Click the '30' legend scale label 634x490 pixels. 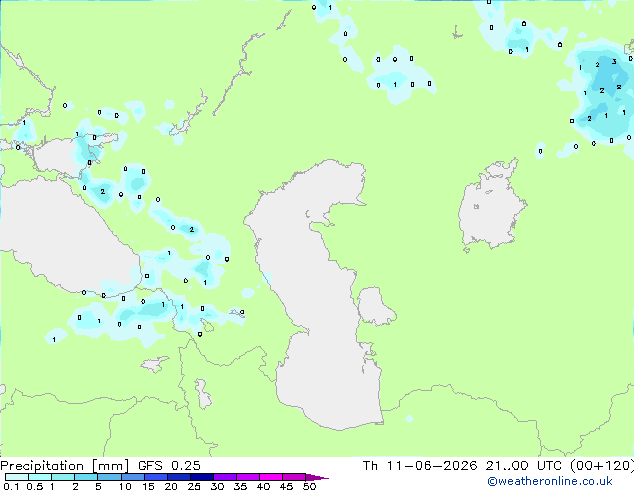pyautogui.click(x=217, y=486)
